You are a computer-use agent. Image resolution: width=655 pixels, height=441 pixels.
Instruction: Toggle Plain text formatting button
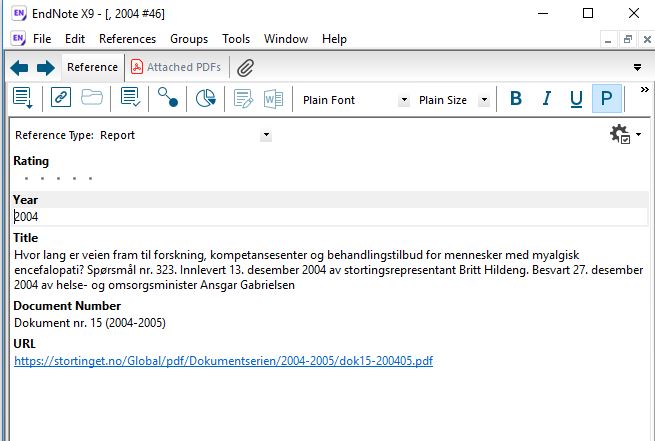point(606,99)
